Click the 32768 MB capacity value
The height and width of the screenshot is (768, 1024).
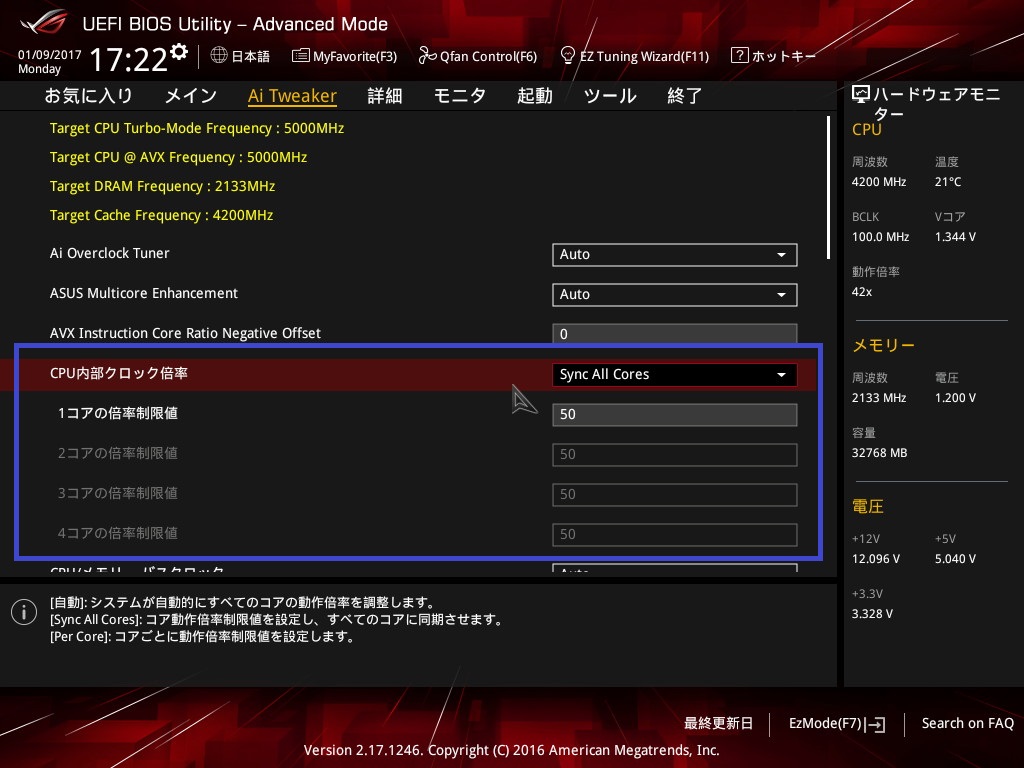[880, 453]
